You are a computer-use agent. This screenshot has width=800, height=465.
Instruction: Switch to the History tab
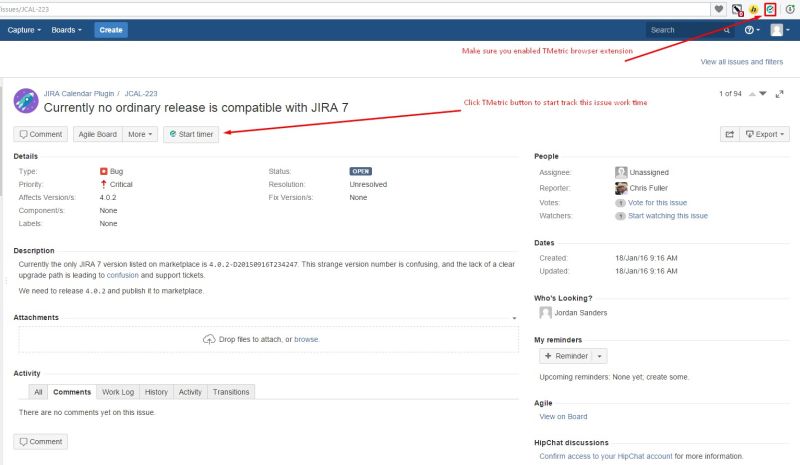point(156,392)
